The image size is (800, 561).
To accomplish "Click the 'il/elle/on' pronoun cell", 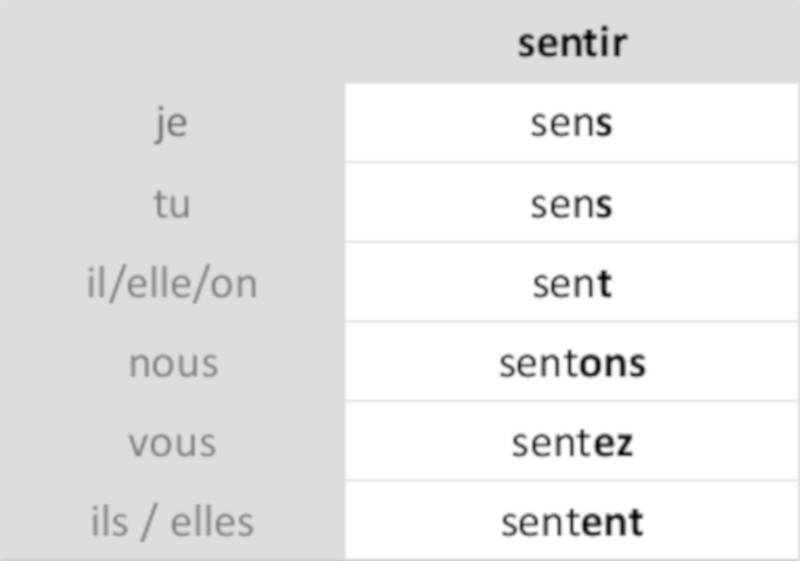I will point(172,284).
